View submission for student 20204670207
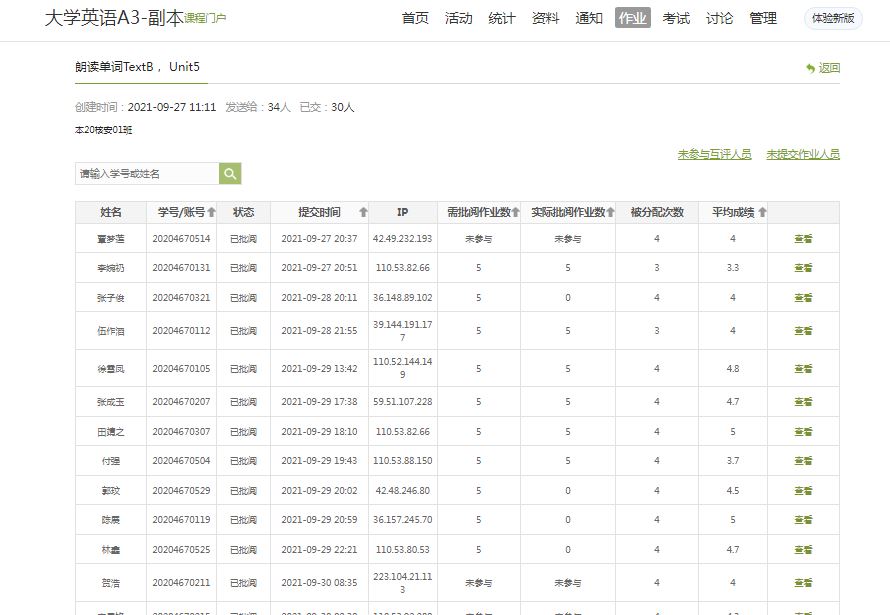 coord(803,402)
